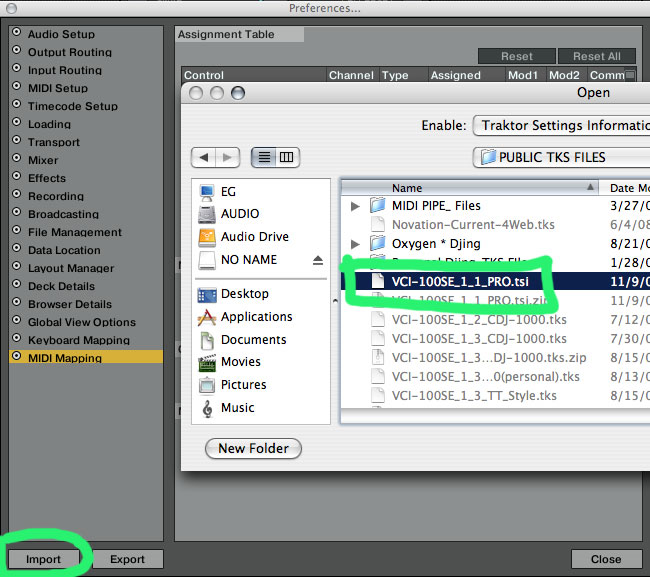This screenshot has width=650, height=577.
Task: Click the back navigation arrow
Action: click(x=204, y=157)
